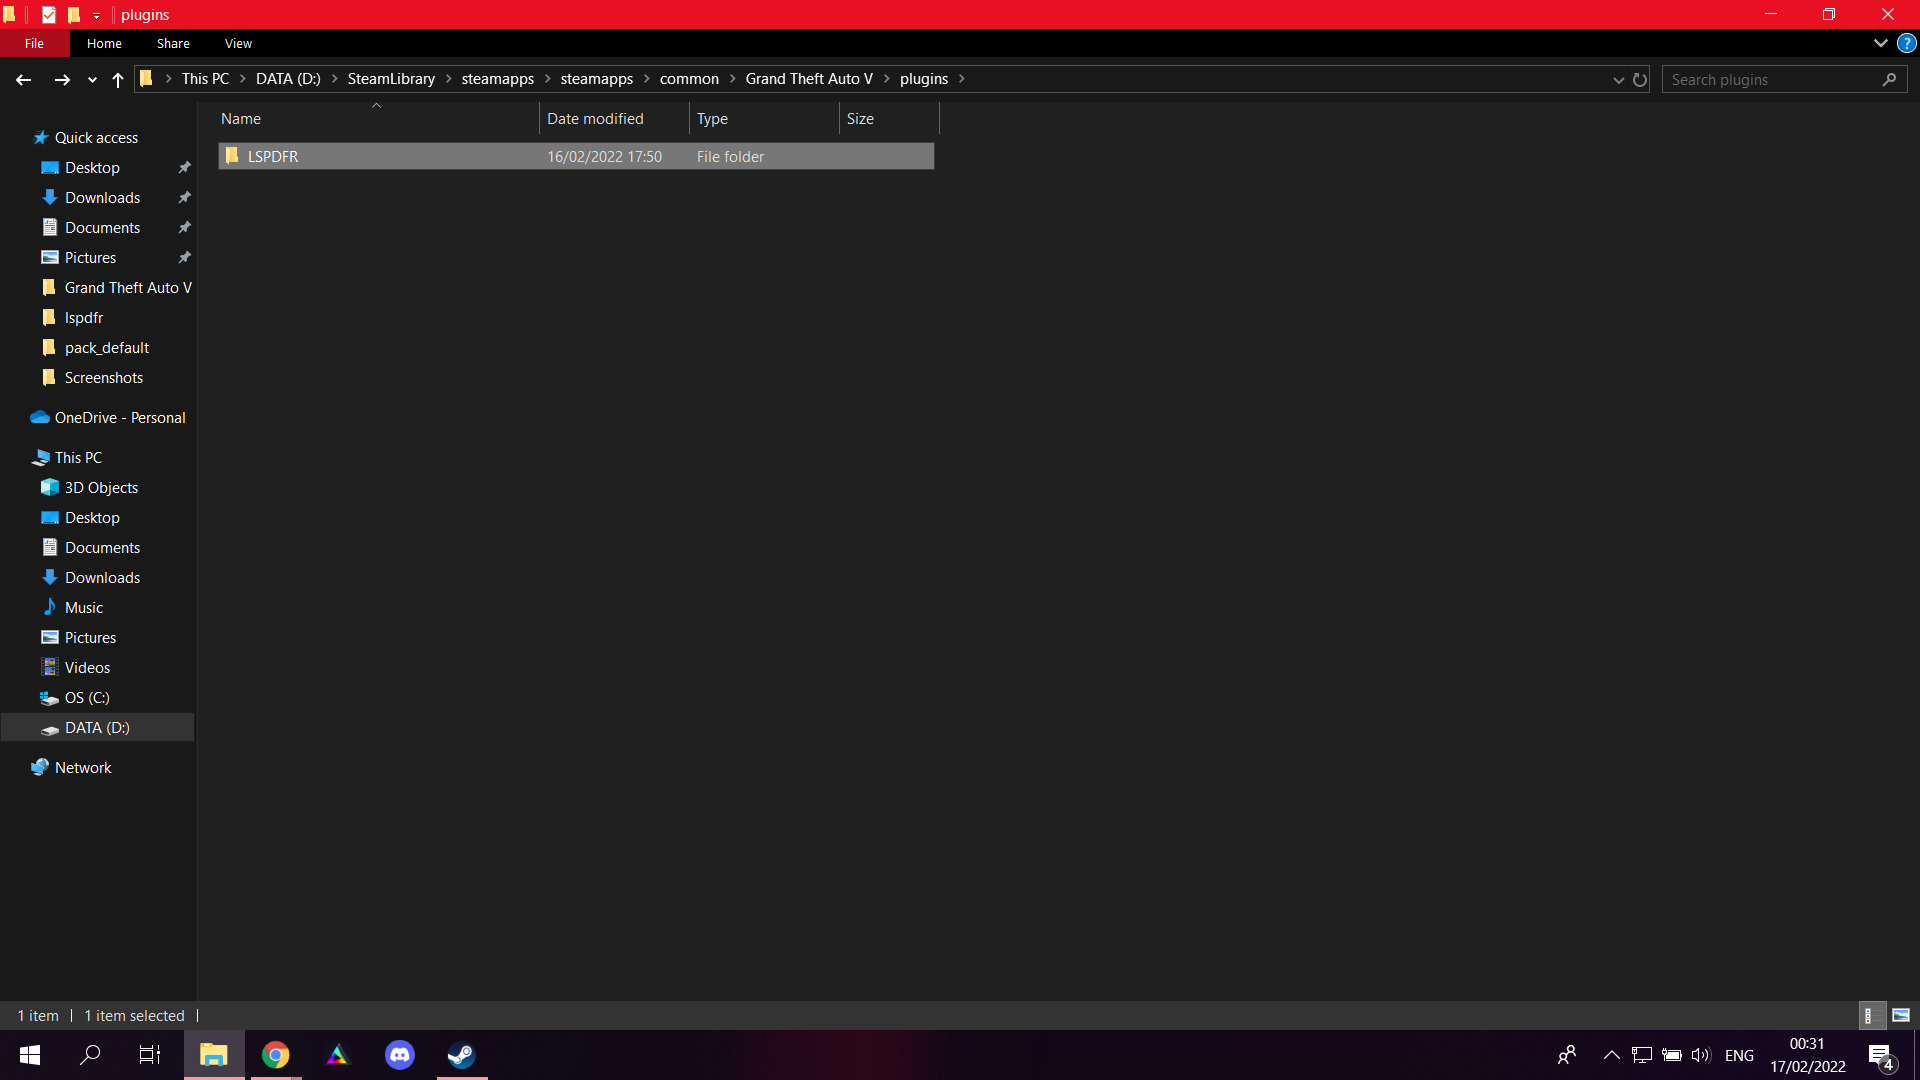
Task: Open the Properties quick access toolbar icon
Action: tap(48, 15)
